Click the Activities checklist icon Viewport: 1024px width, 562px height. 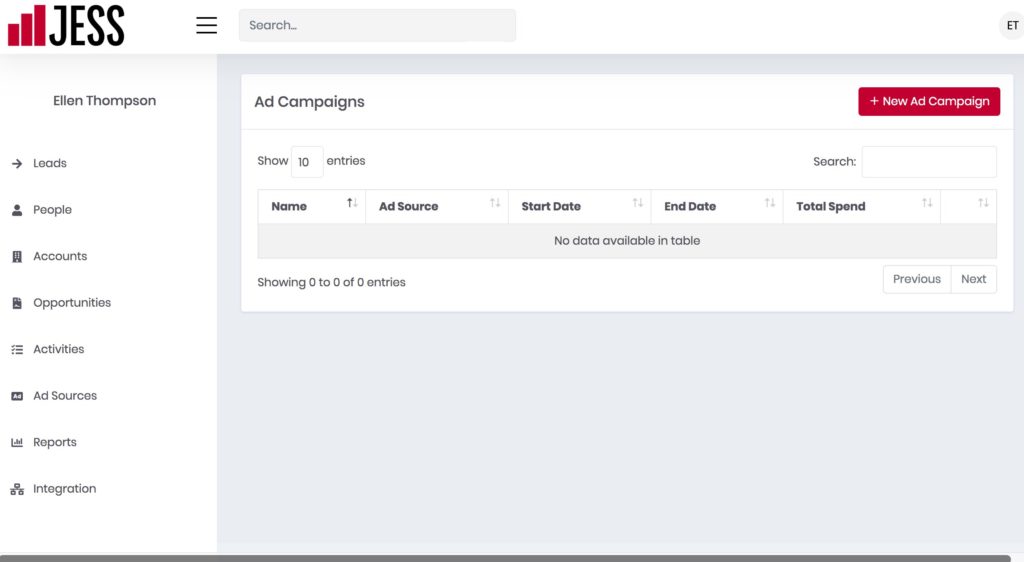point(17,349)
